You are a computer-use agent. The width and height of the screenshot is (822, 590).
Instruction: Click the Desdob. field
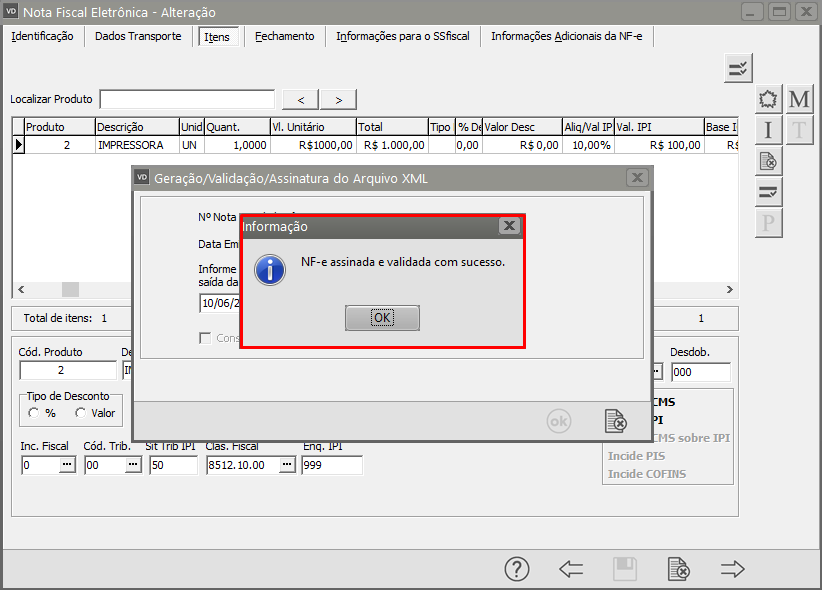pyautogui.click(x=700, y=372)
